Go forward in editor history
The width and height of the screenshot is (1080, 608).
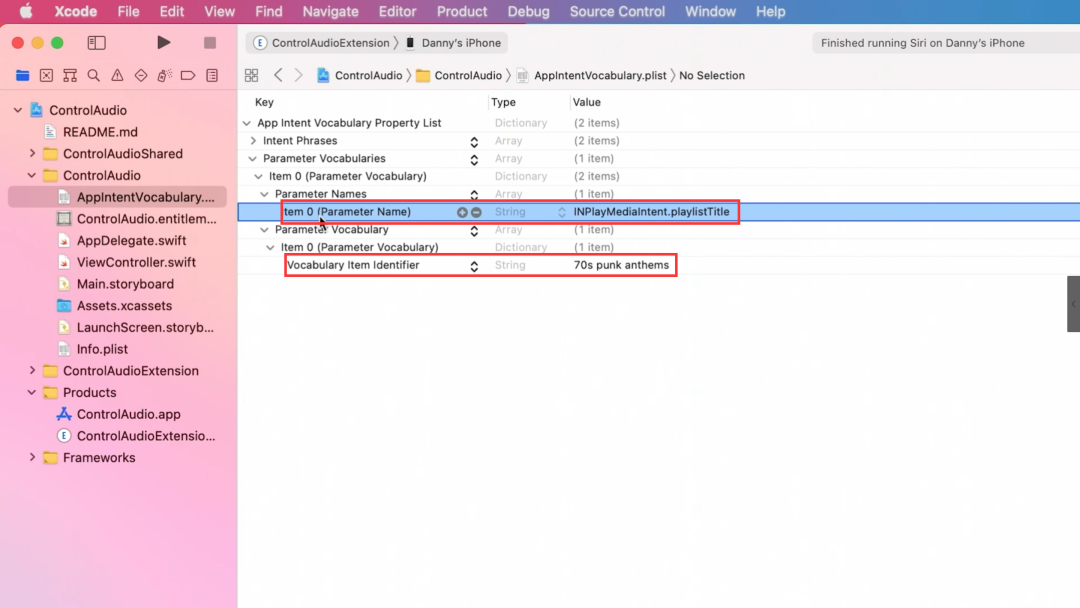(x=298, y=75)
